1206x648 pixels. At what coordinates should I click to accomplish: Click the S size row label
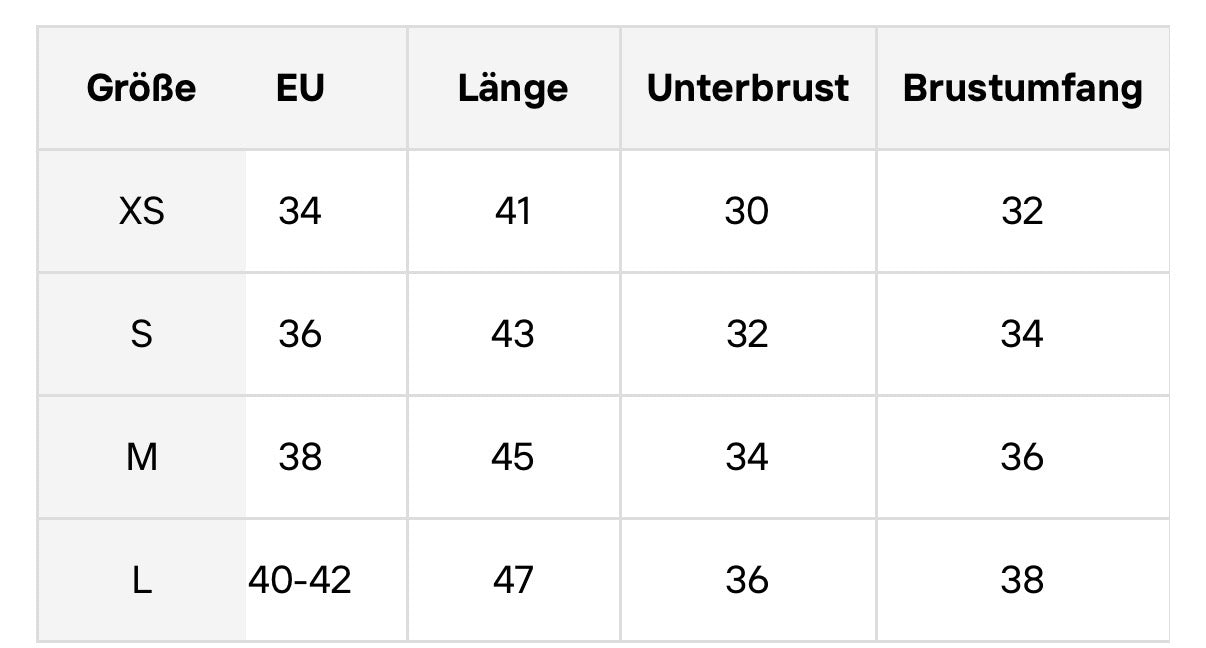tap(141, 334)
